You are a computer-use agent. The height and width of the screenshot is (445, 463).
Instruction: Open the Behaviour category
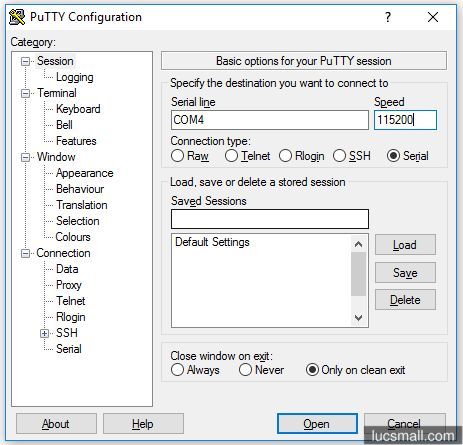80,189
